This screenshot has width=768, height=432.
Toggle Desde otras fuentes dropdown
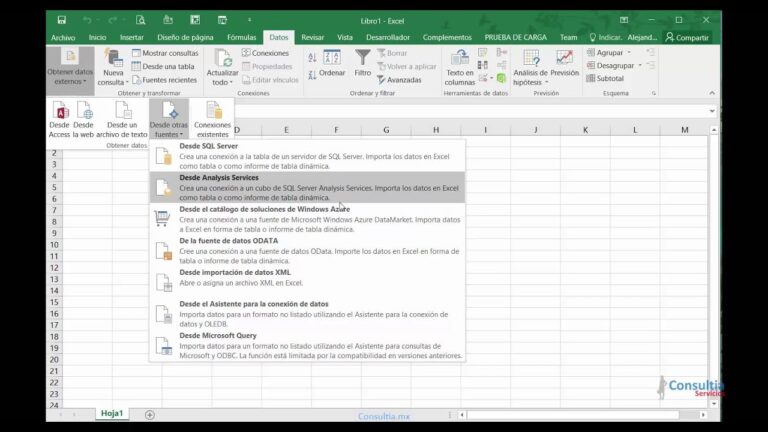(168, 120)
